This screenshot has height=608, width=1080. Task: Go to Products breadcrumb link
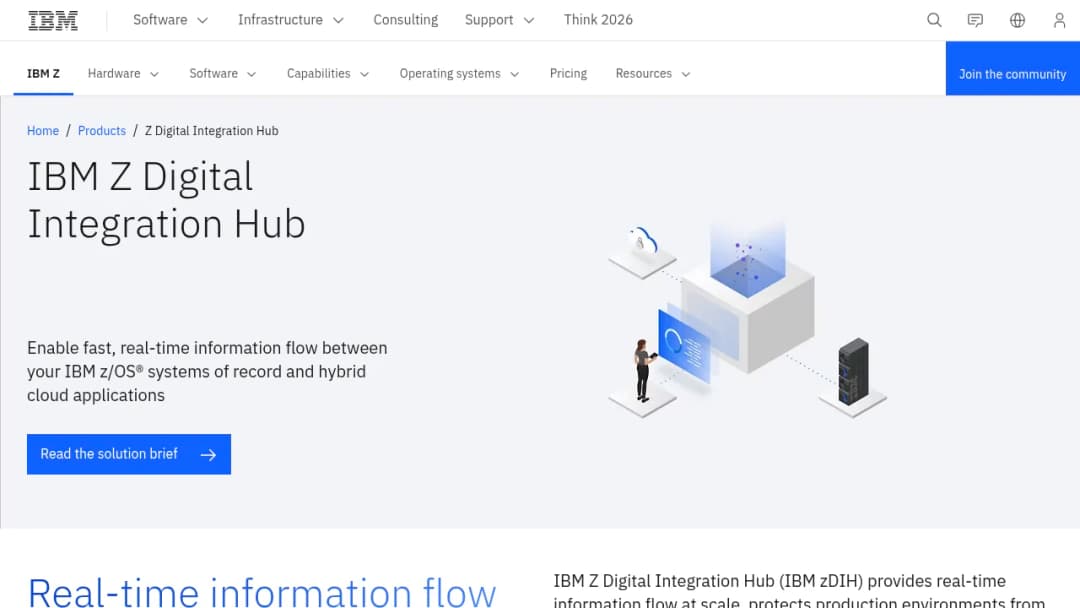[102, 131]
